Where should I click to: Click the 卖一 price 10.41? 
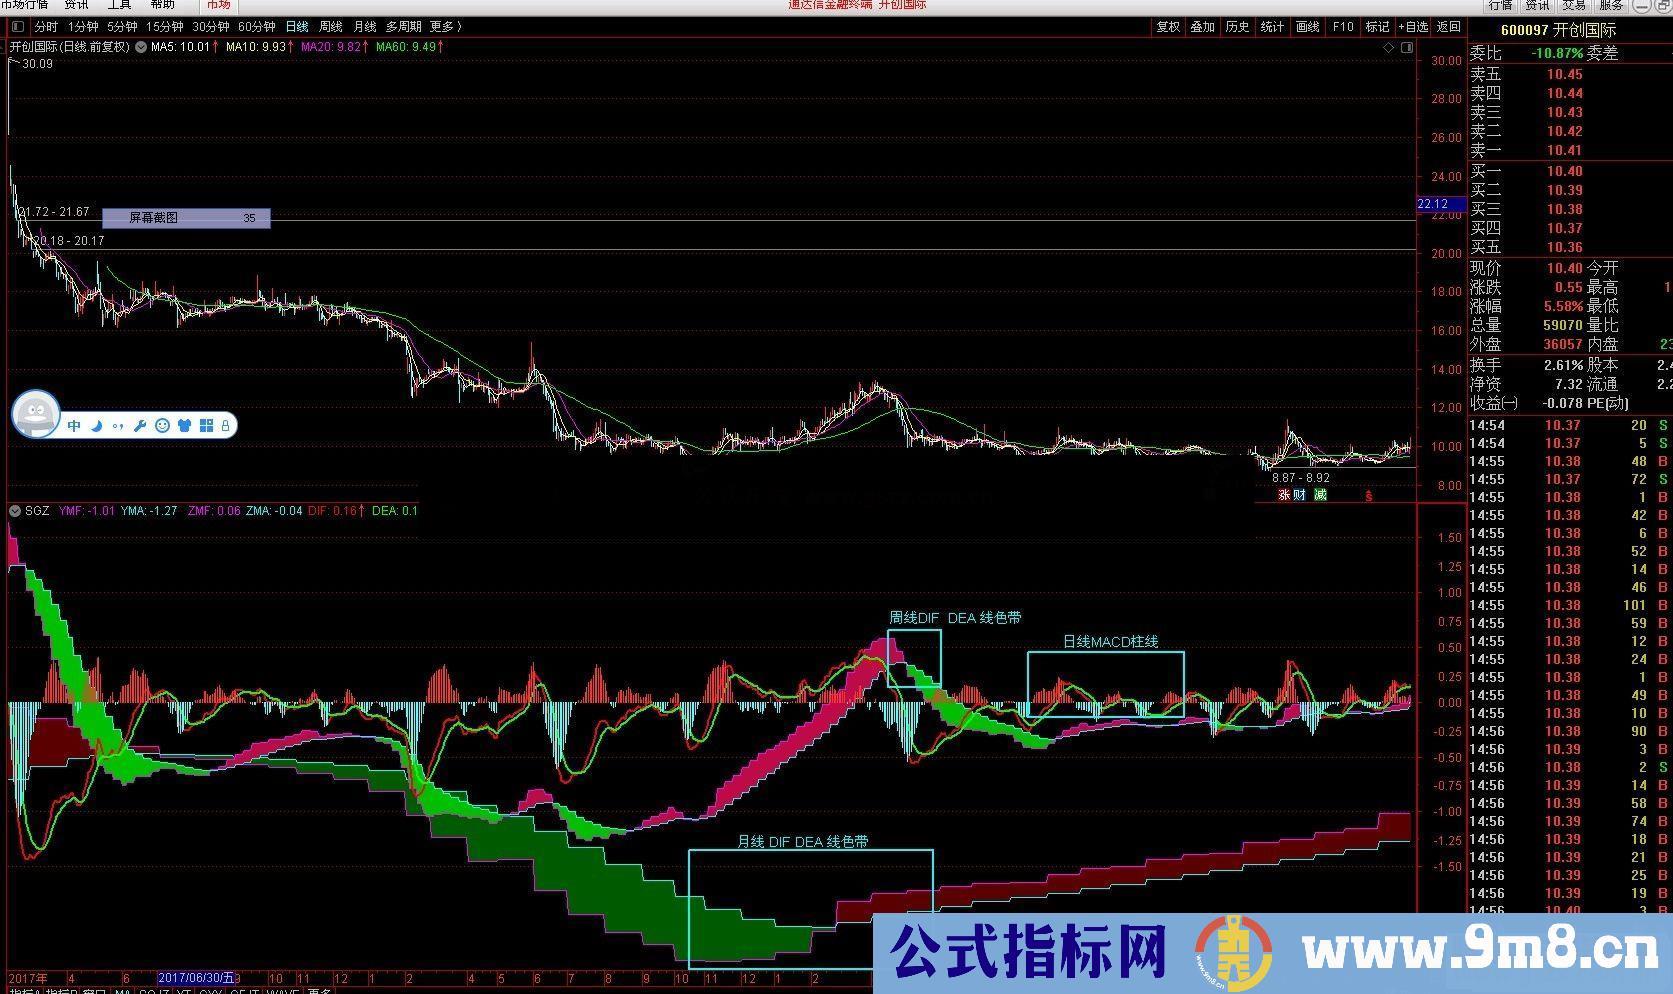(1564, 150)
